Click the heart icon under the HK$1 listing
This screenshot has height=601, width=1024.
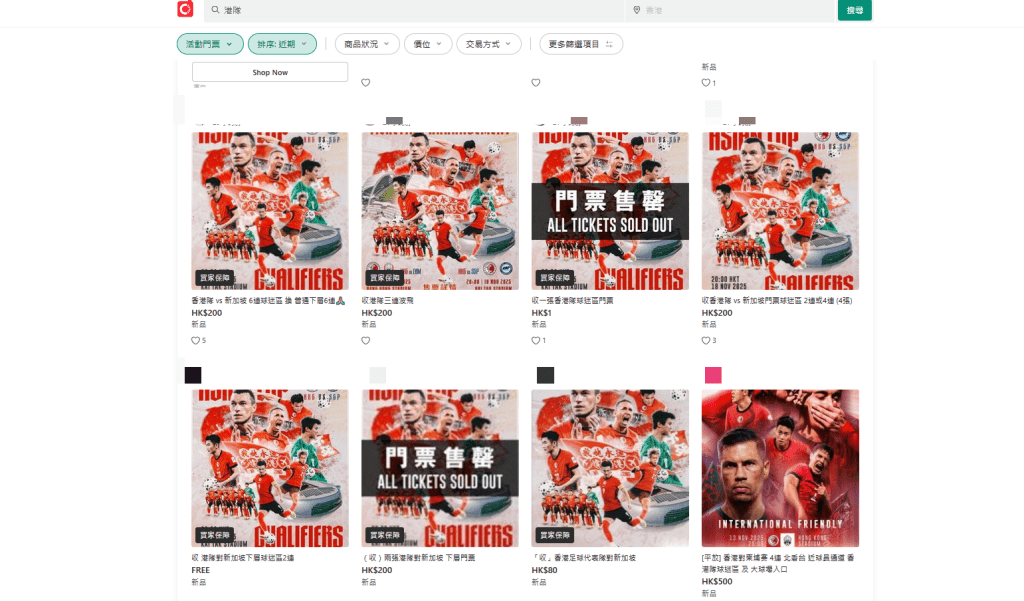point(536,340)
